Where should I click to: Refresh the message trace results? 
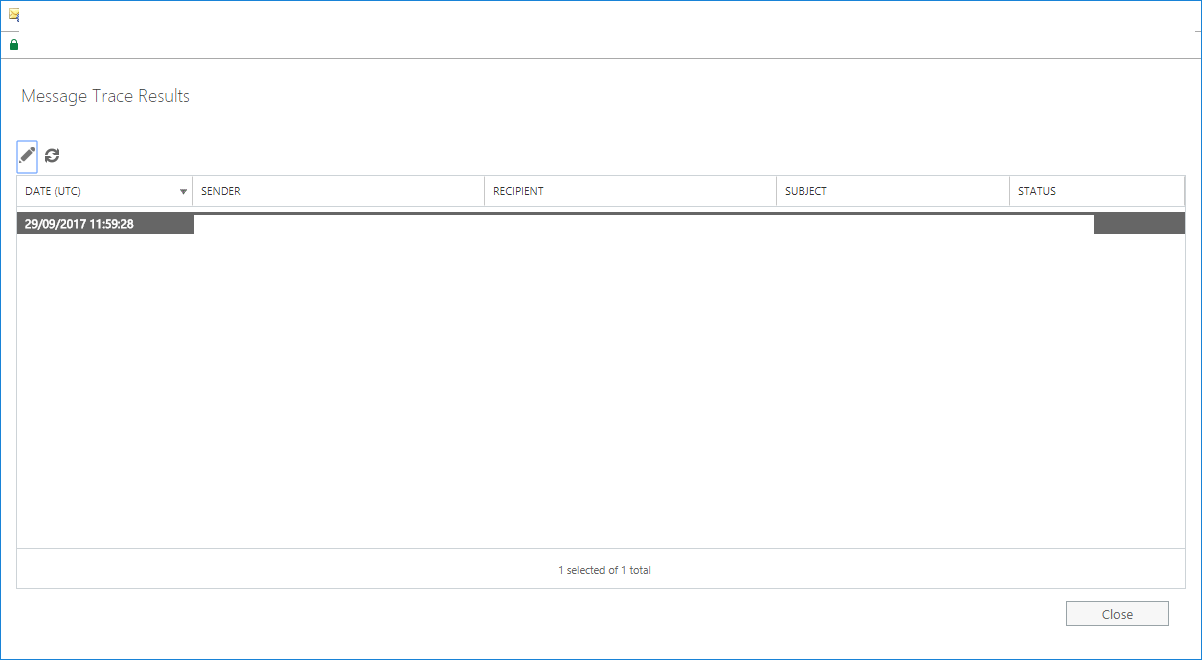[x=52, y=156]
